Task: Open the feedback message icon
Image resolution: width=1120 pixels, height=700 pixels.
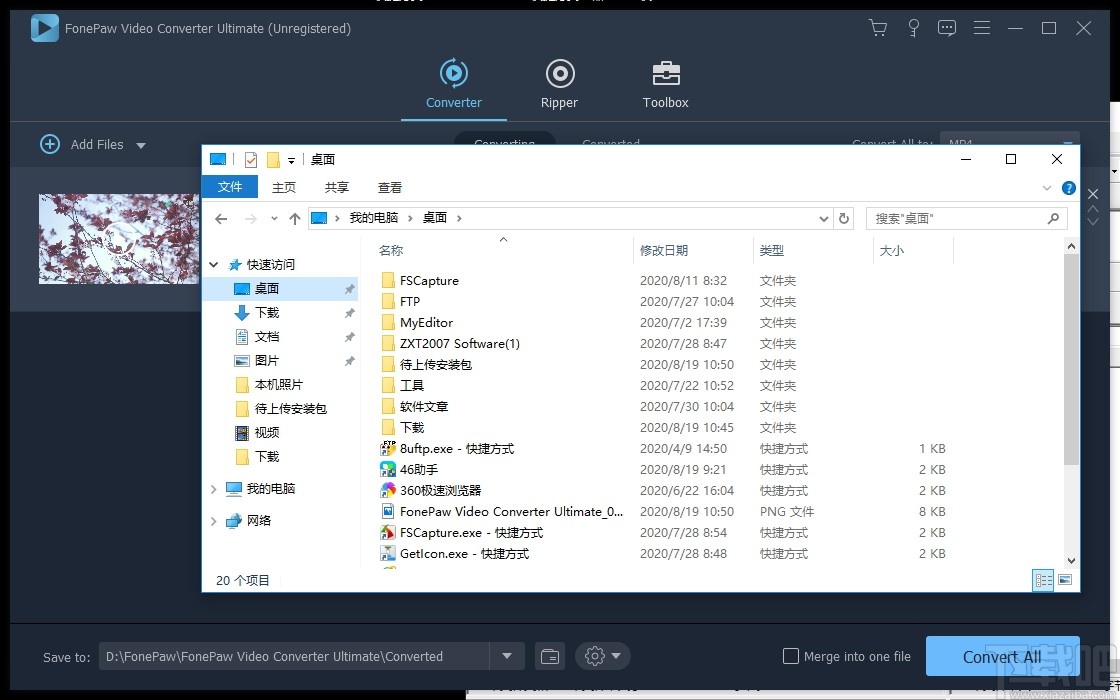Action: [947, 28]
